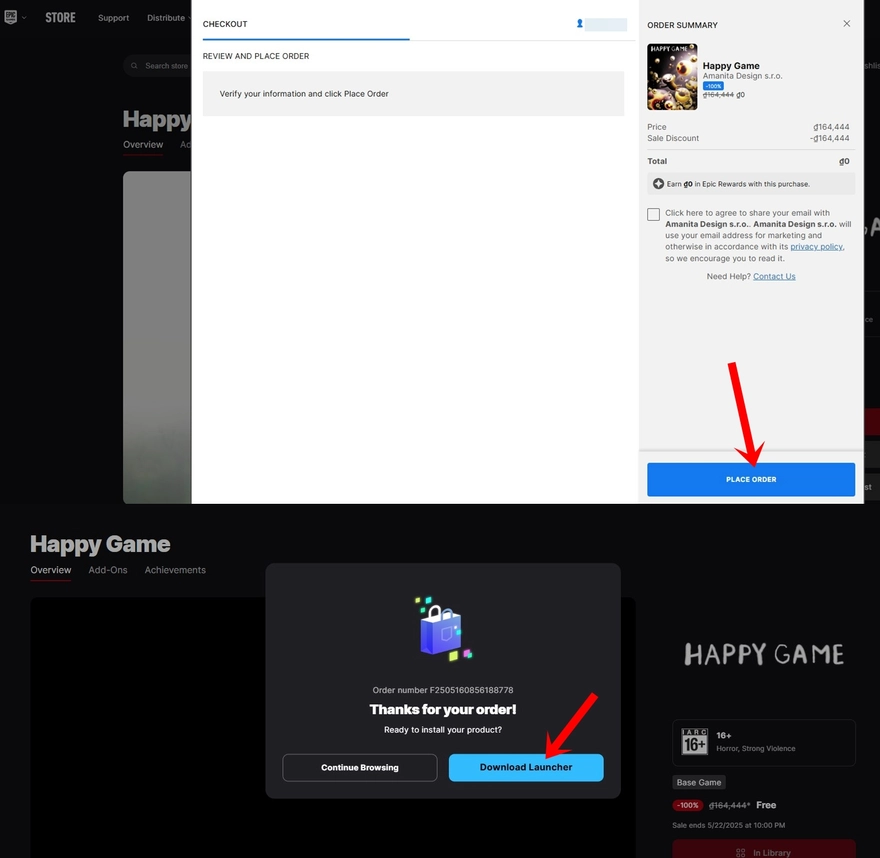The image size is (880, 858).
Task: Click the user account icon in checkout
Action: pyautogui.click(x=580, y=24)
